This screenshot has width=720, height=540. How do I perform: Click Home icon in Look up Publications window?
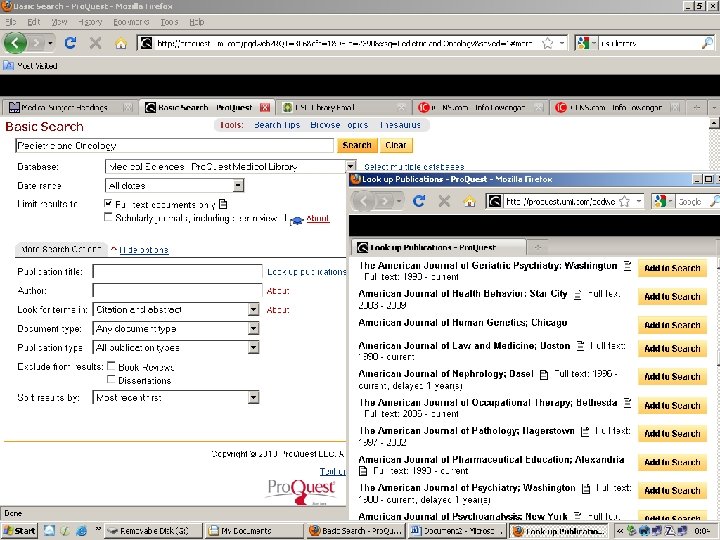coord(469,201)
